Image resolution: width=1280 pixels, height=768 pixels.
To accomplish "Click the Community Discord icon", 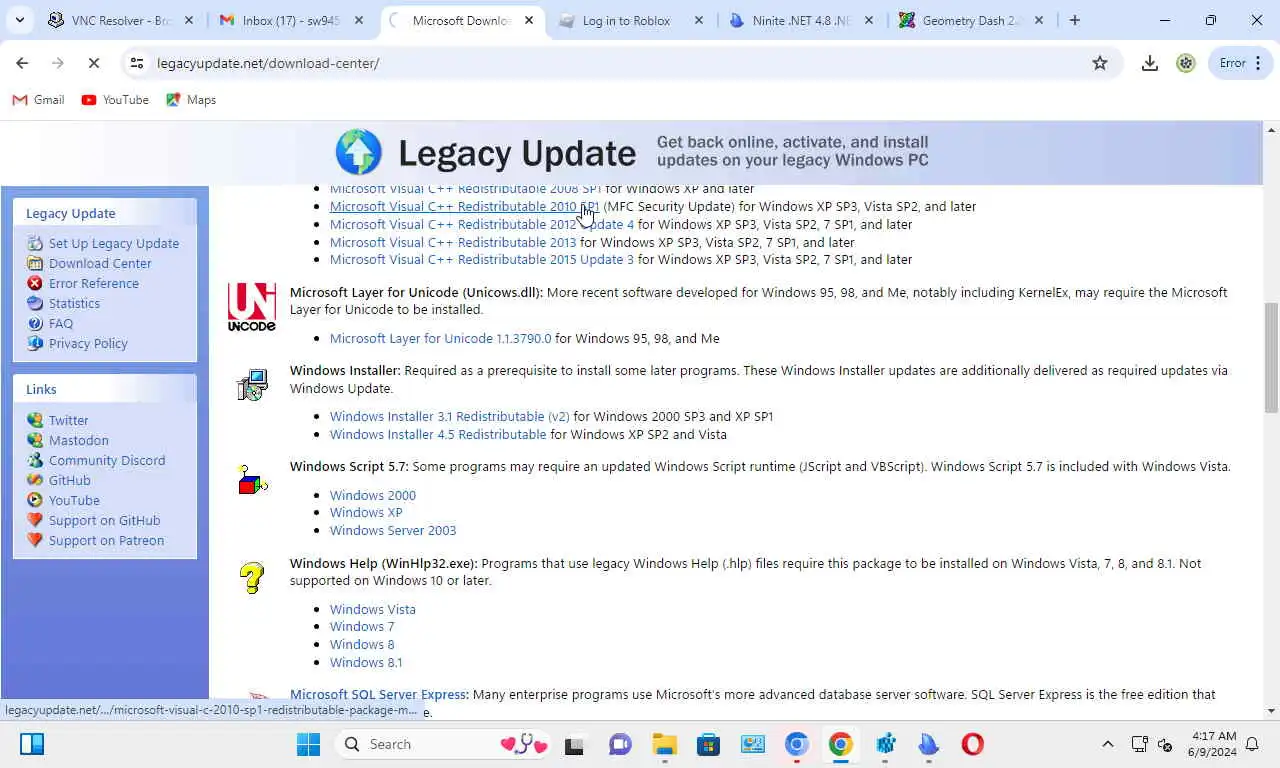I will click(x=35, y=460).
